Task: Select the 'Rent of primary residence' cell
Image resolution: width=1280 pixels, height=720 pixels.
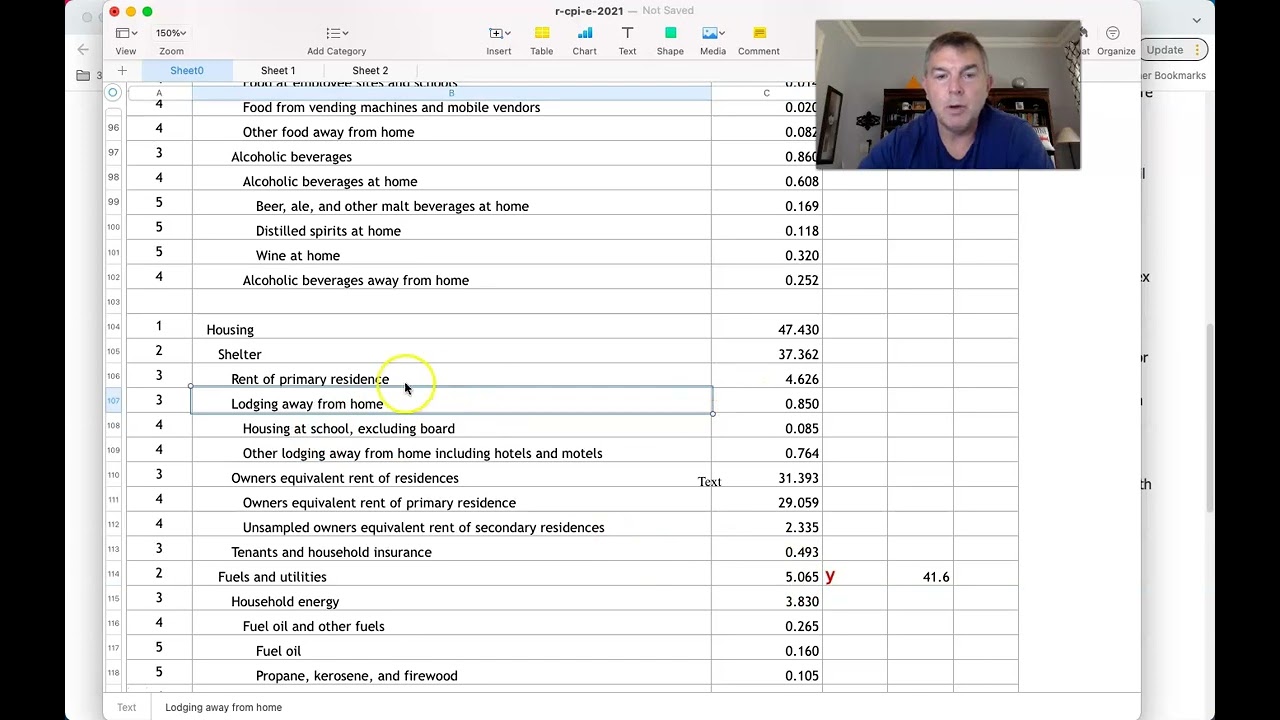Action: (x=451, y=379)
